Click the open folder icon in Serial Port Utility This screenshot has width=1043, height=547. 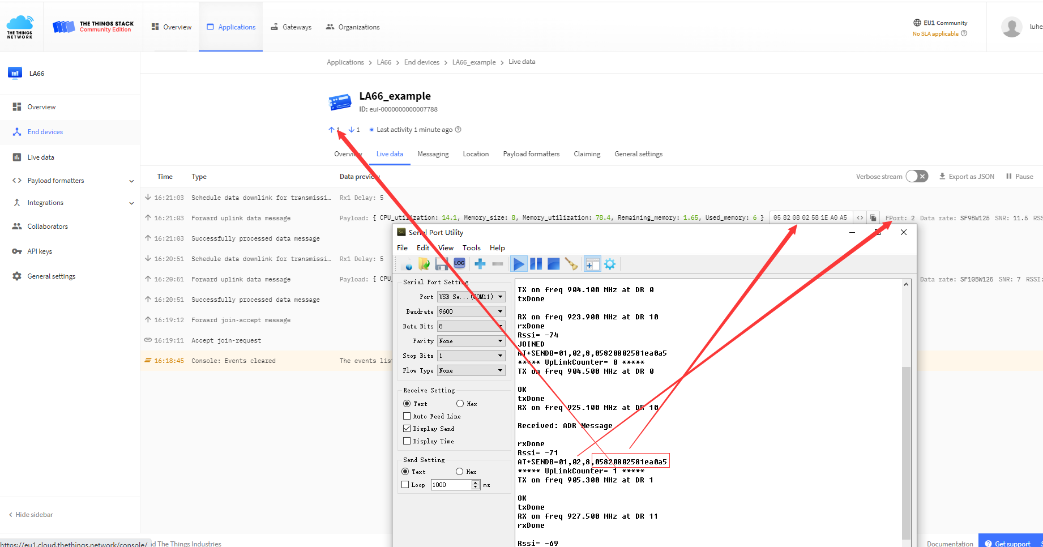click(424, 264)
